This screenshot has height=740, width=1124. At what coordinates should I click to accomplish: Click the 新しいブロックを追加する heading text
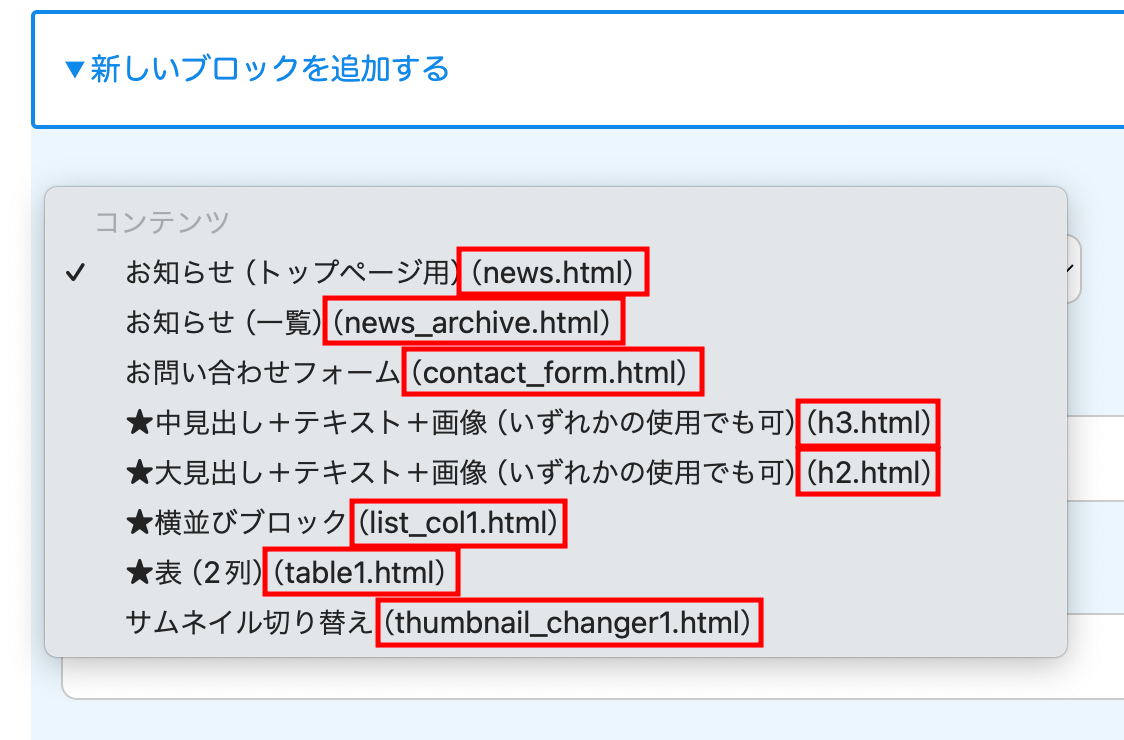(x=270, y=69)
